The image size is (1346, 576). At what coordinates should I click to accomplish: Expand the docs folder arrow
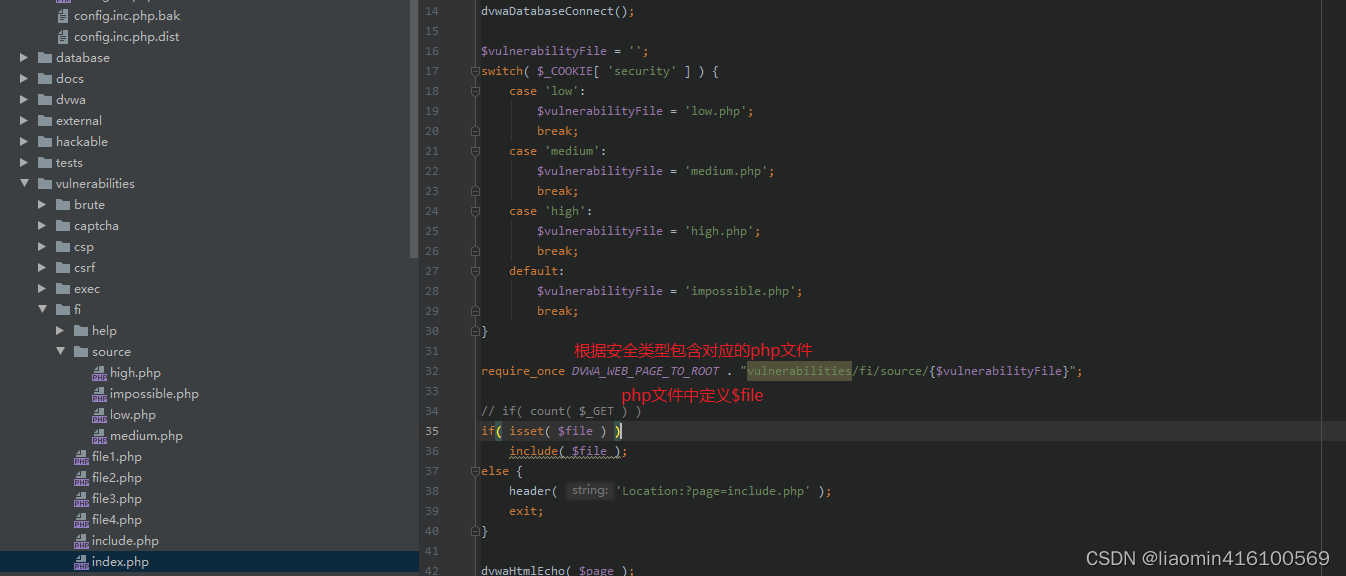[24, 79]
